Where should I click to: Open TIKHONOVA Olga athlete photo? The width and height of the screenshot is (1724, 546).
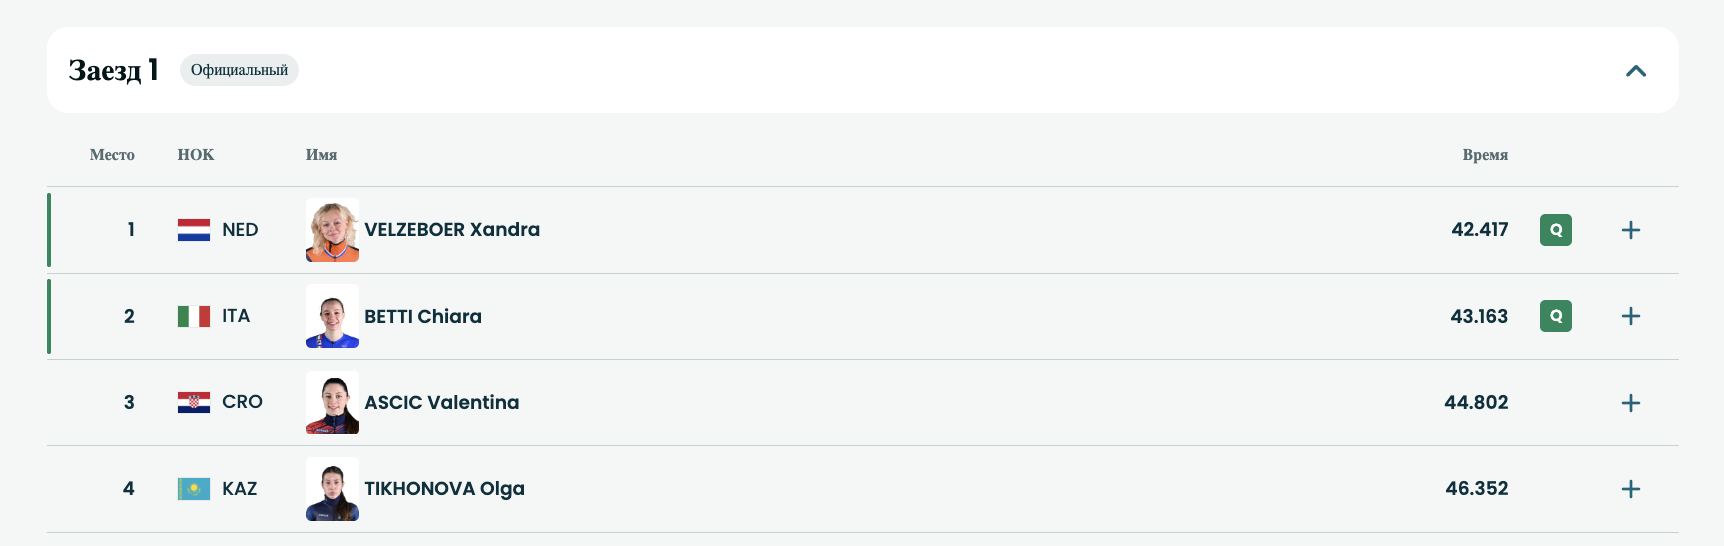pos(332,489)
